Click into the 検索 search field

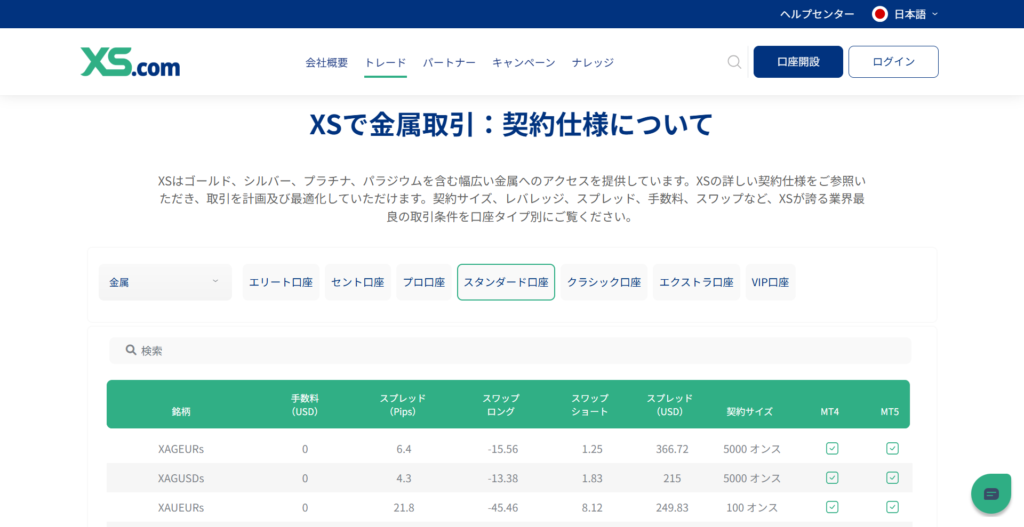[510, 351]
